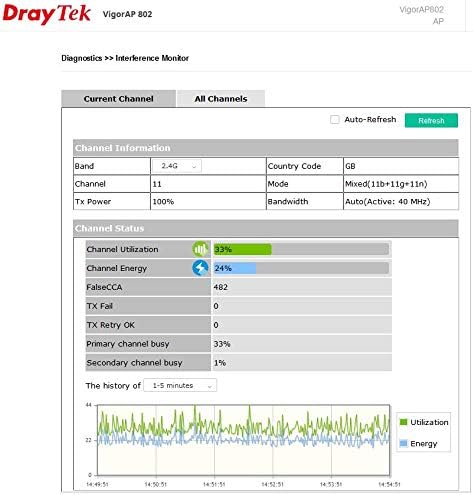Open the history 1-5 minutes dropdown

coord(180,385)
